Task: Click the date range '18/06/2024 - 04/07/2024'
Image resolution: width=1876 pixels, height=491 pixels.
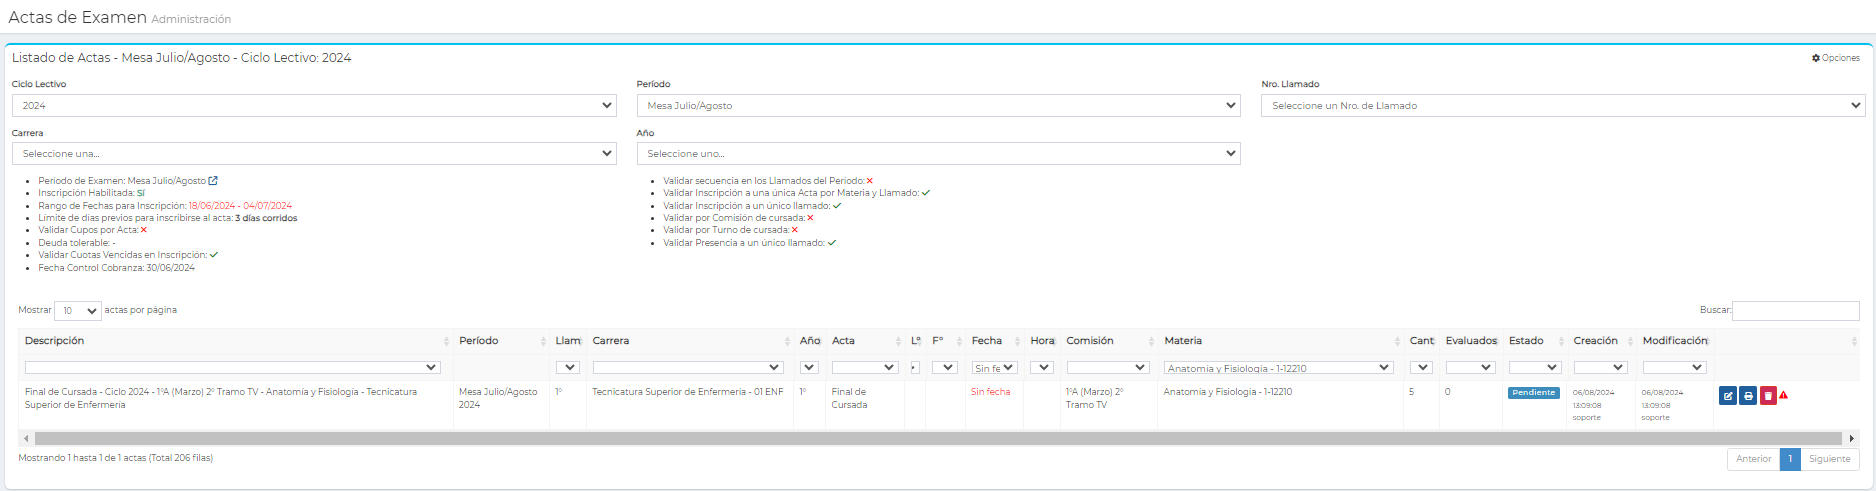Action: 240,206
